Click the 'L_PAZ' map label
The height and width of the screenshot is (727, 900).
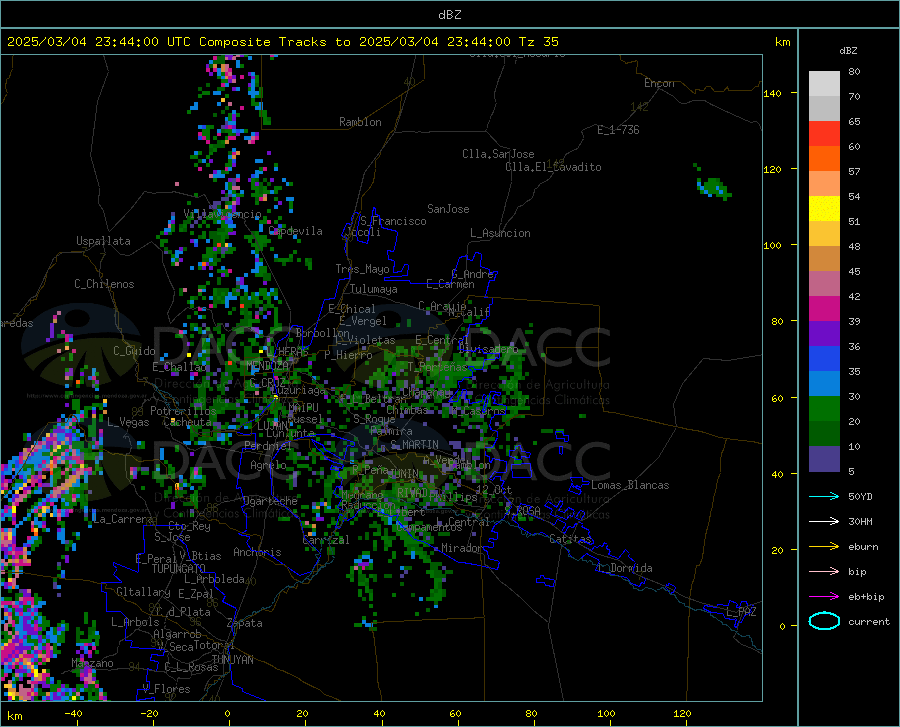point(741,612)
